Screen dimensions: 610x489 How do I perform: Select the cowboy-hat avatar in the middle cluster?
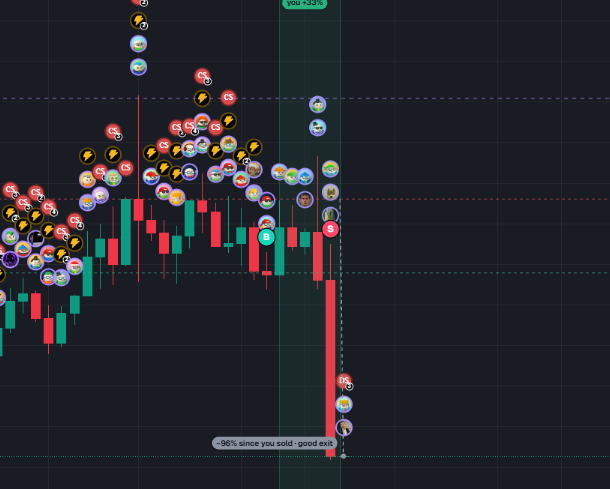(x=228, y=144)
